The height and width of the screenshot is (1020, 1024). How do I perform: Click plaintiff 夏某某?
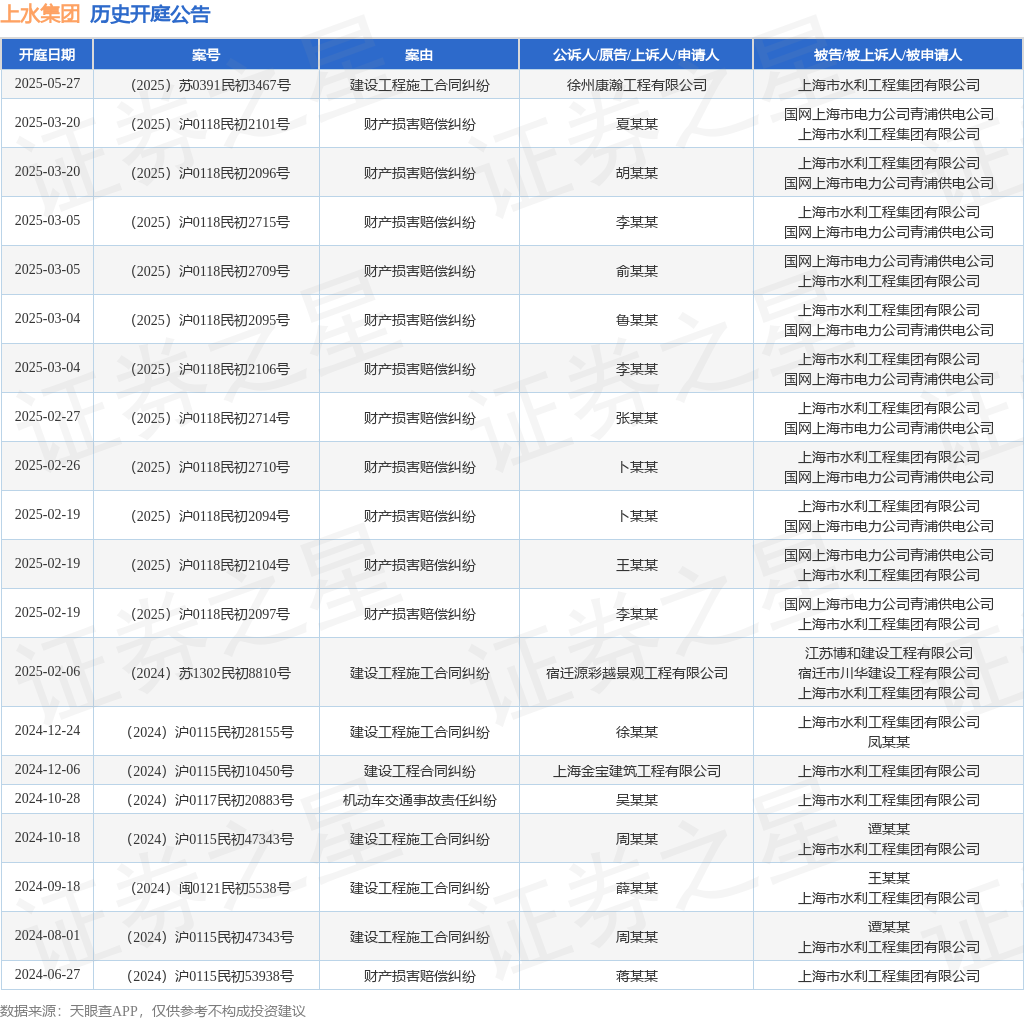[x=637, y=124]
